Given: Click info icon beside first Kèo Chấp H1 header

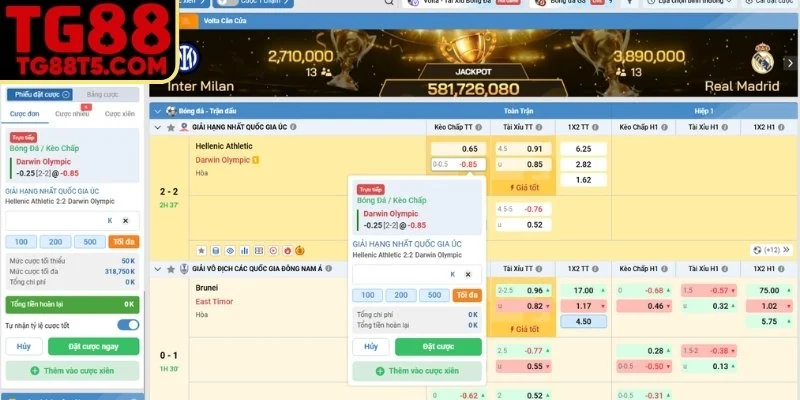Looking at the screenshot, I should 664,127.
